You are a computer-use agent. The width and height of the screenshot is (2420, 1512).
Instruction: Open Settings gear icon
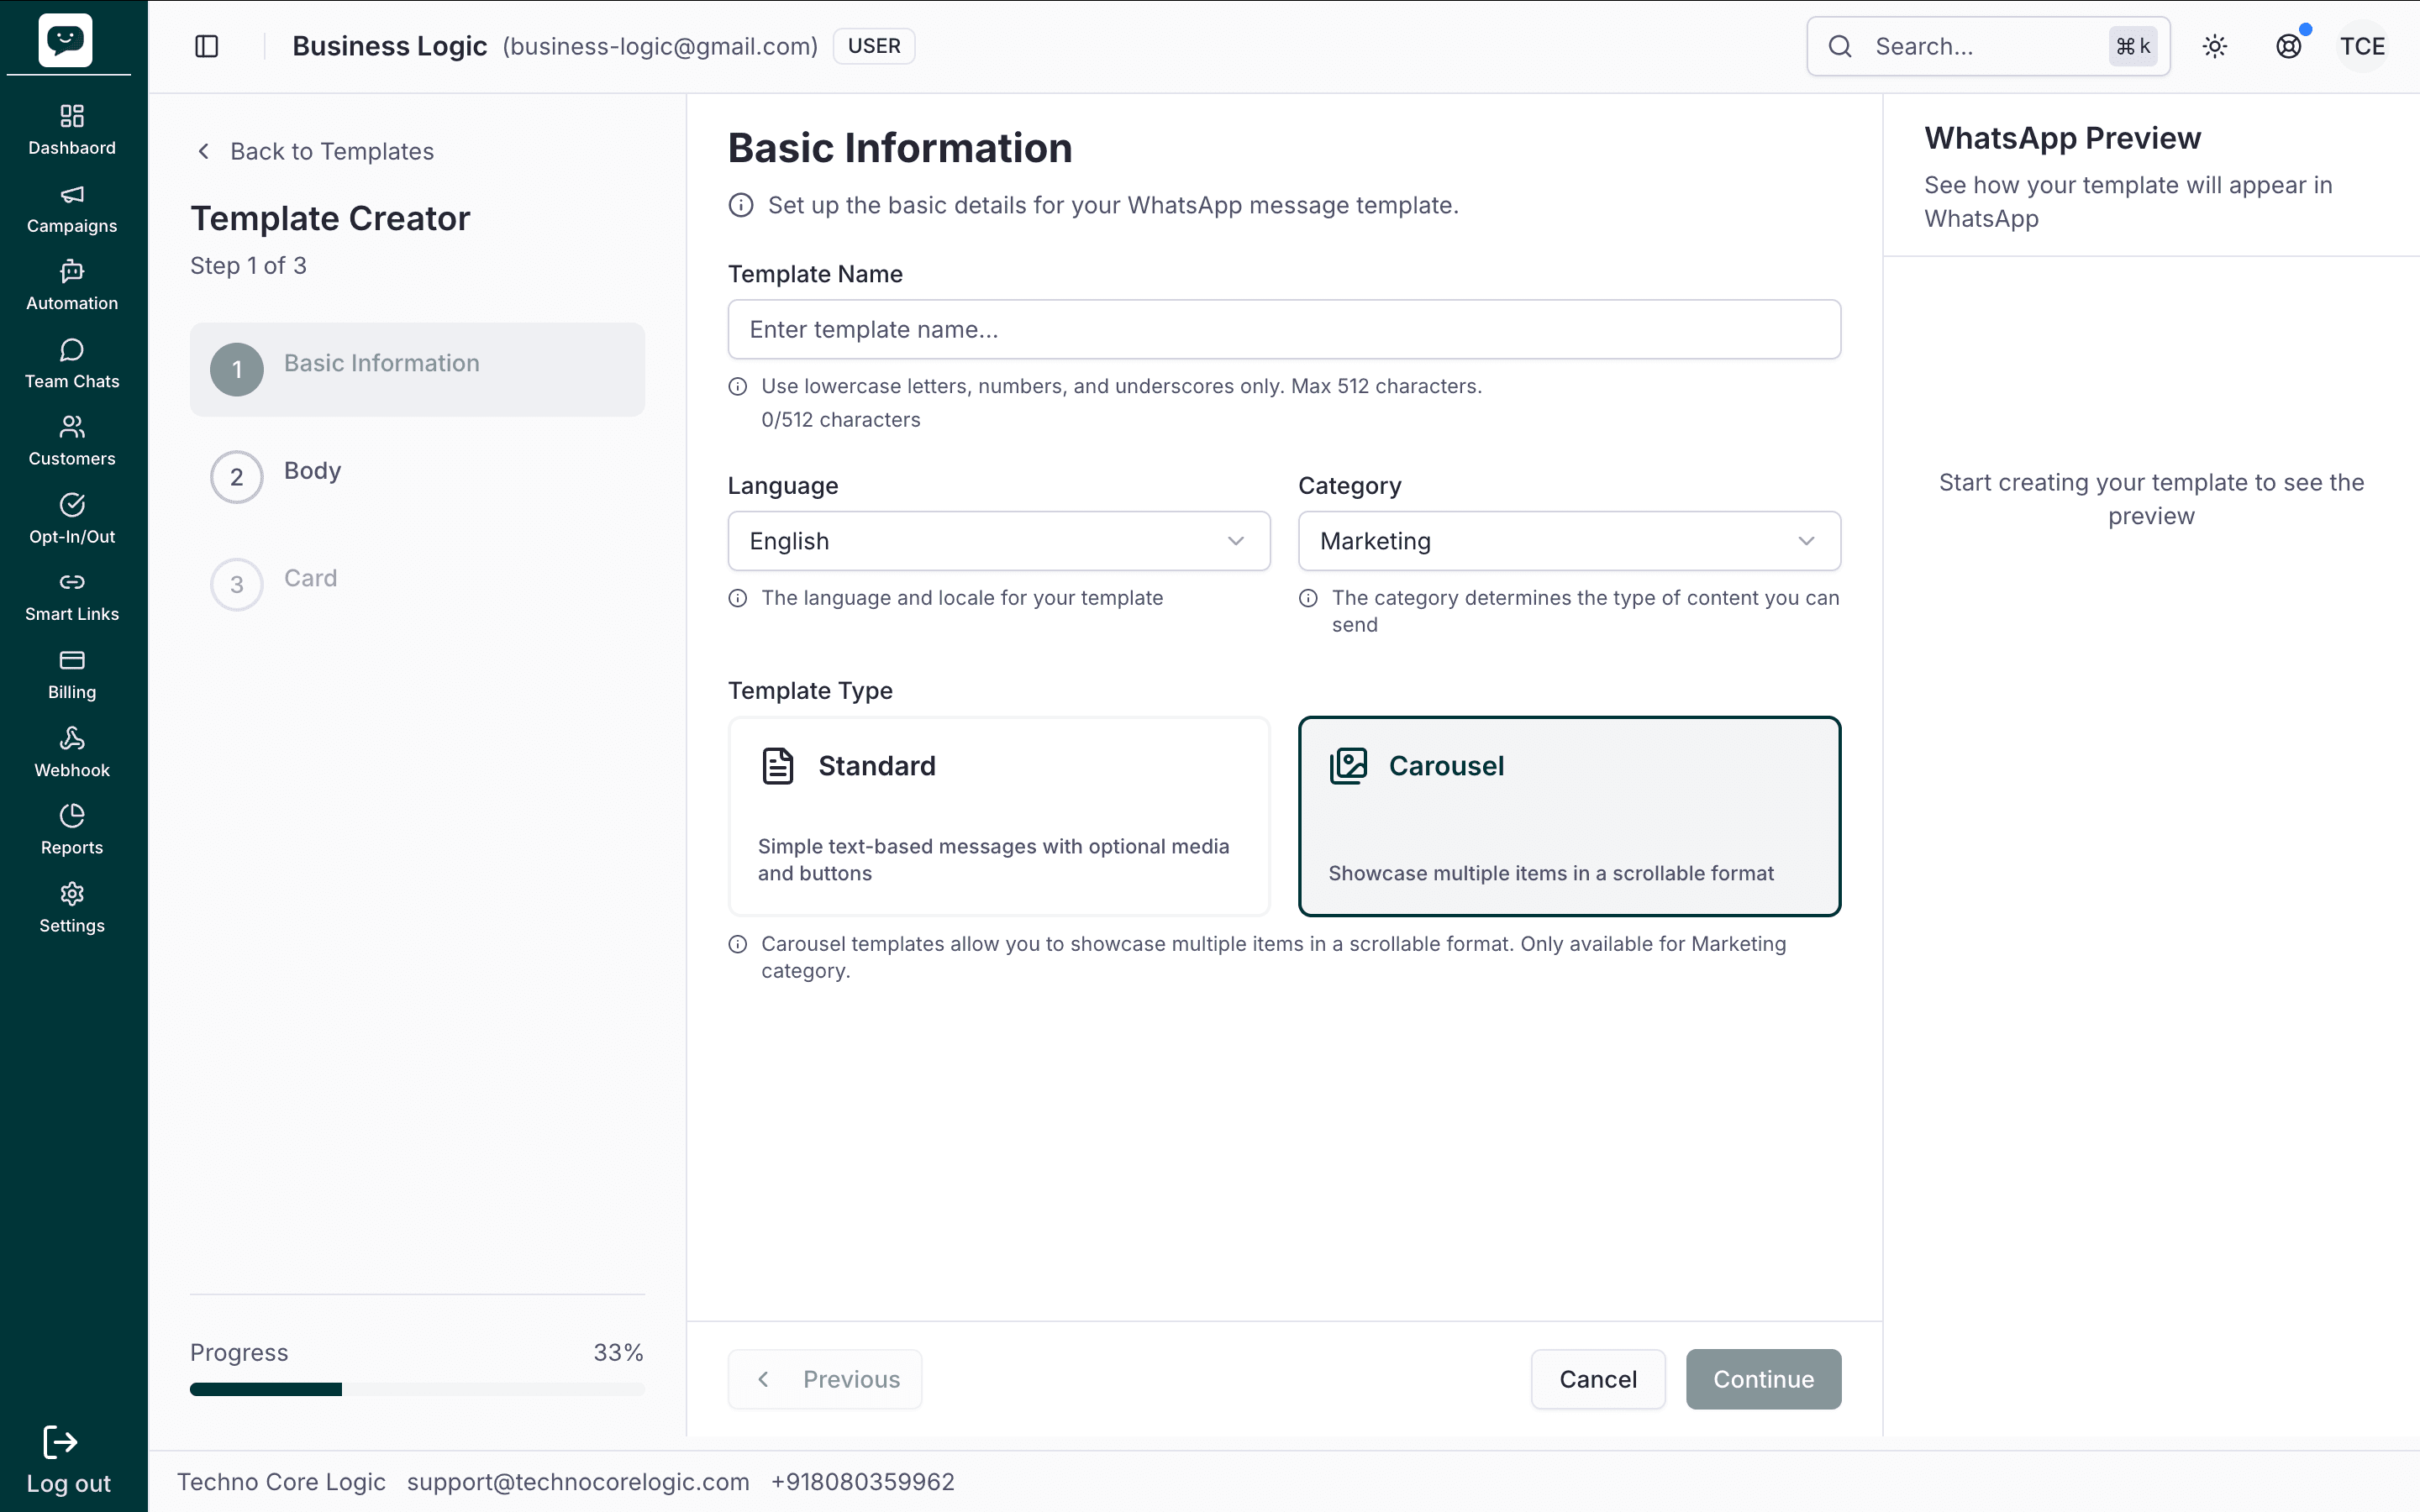click(72, 893)
